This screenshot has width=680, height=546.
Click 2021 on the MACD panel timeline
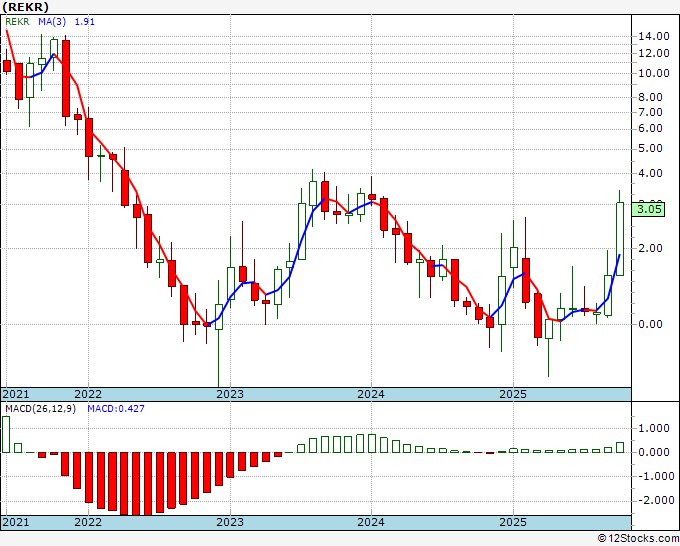(x=16, y=522)
